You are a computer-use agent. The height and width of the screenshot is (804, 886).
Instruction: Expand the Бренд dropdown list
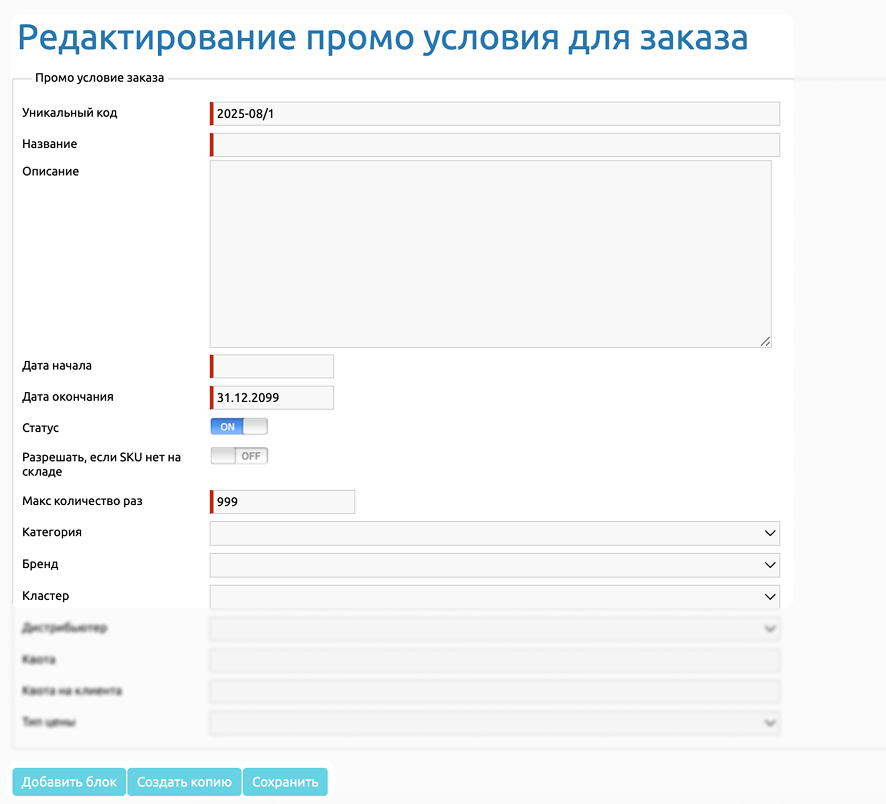[x=494, y=565]
